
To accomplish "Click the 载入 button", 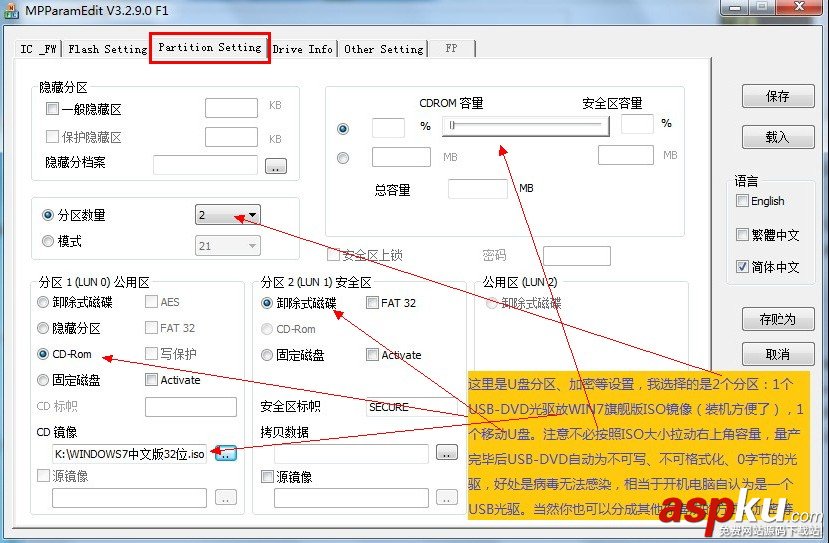I will (778, 137).
